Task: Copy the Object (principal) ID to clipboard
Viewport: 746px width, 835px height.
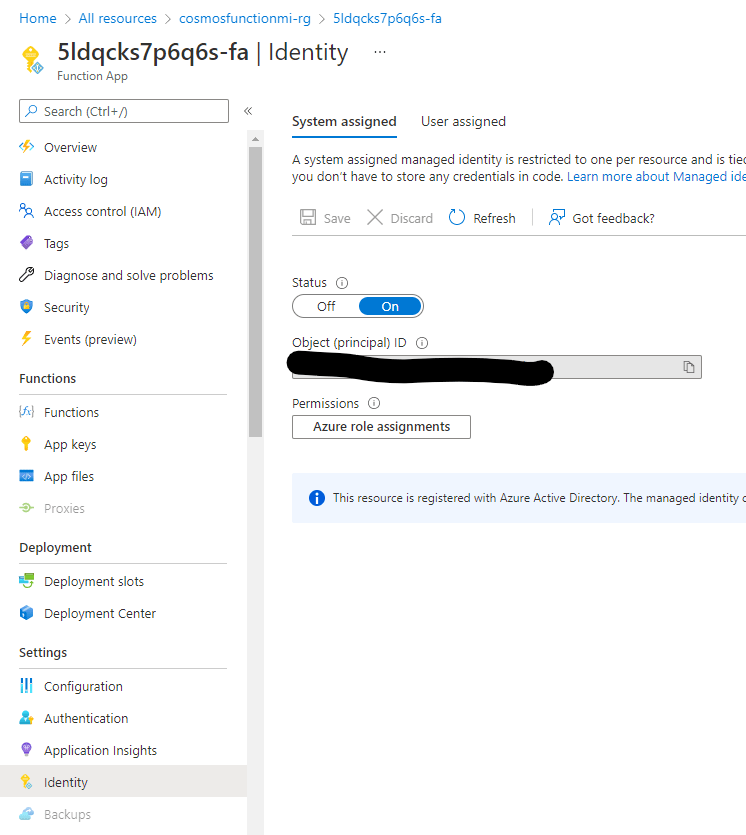Action: (x=688, y=367)
